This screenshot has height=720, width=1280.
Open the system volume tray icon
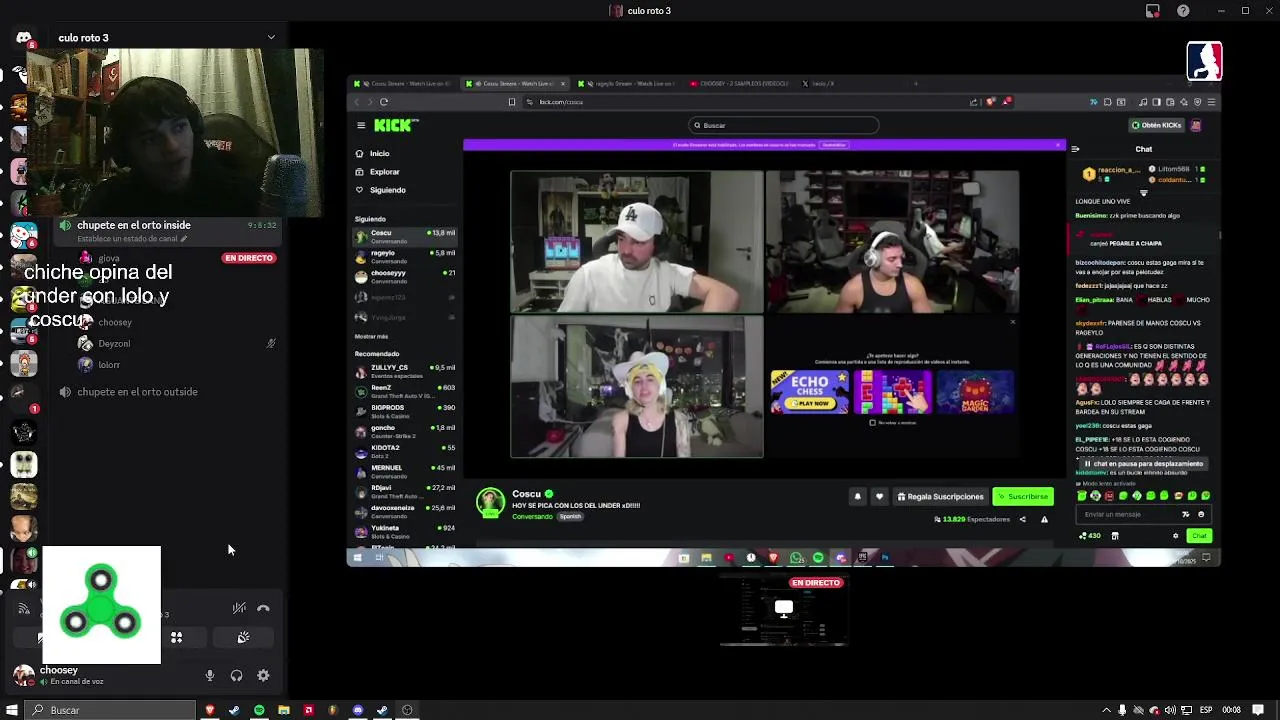pos(1170,710)
